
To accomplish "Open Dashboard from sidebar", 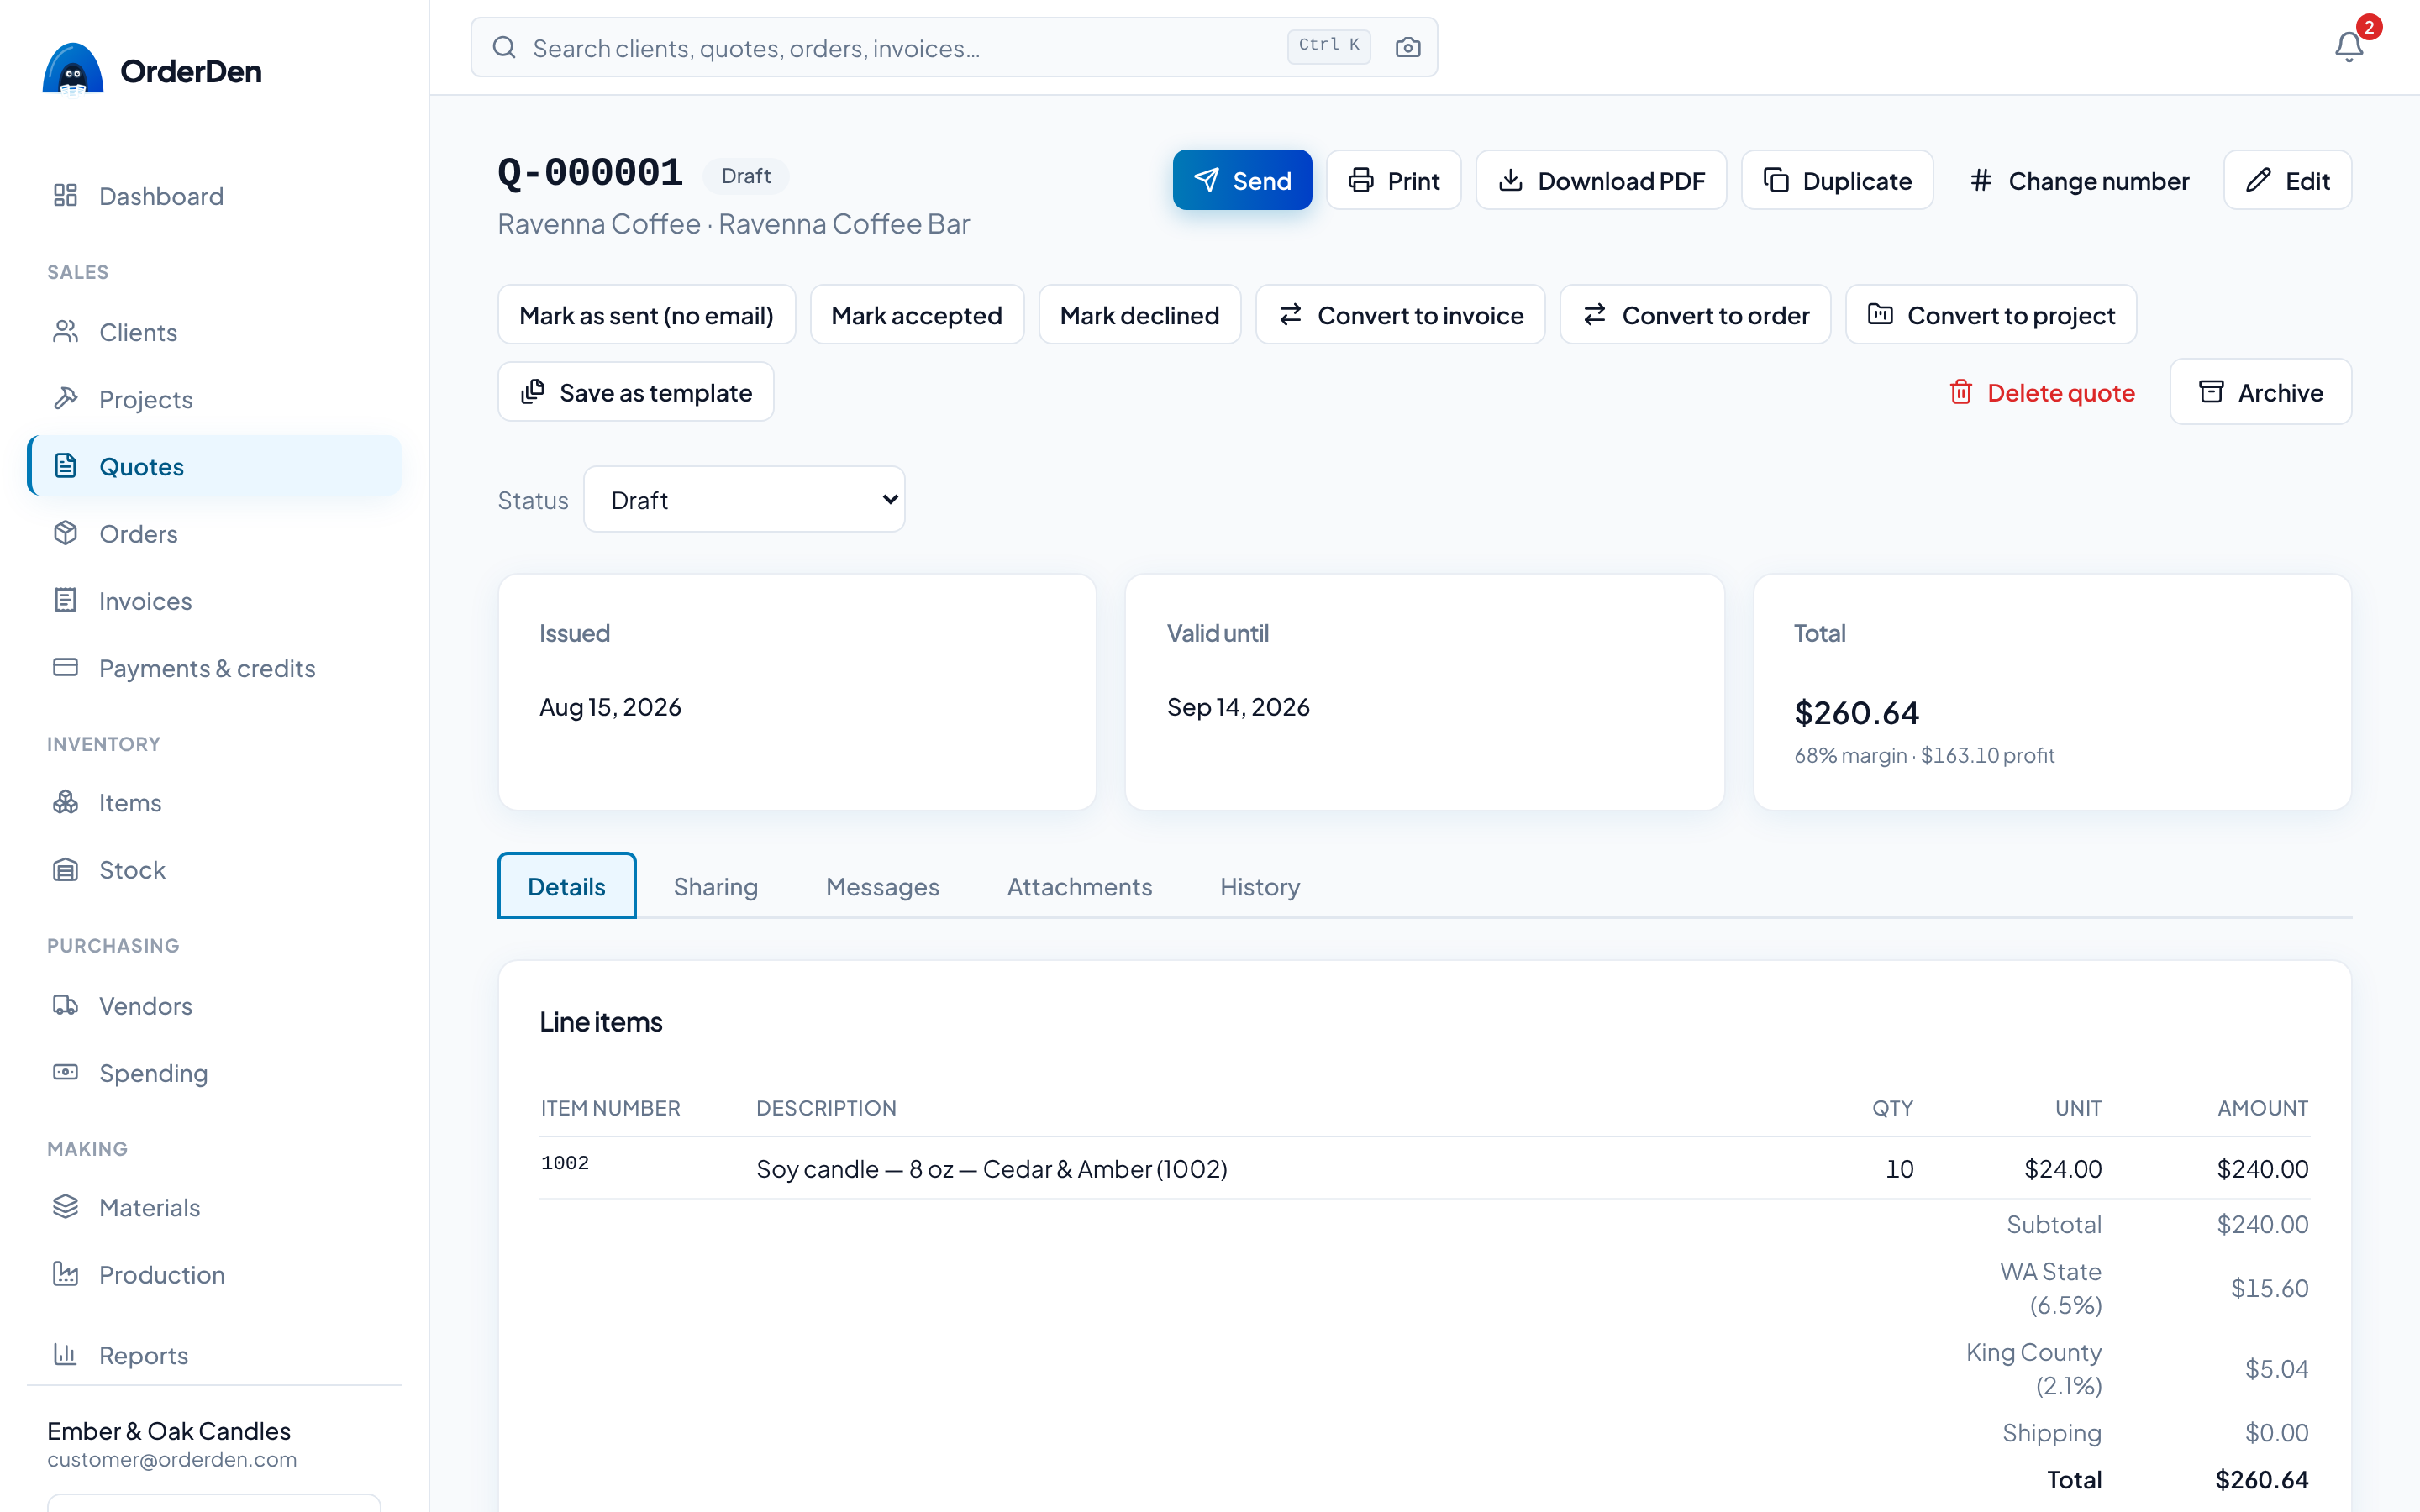I will coord(214,196).
